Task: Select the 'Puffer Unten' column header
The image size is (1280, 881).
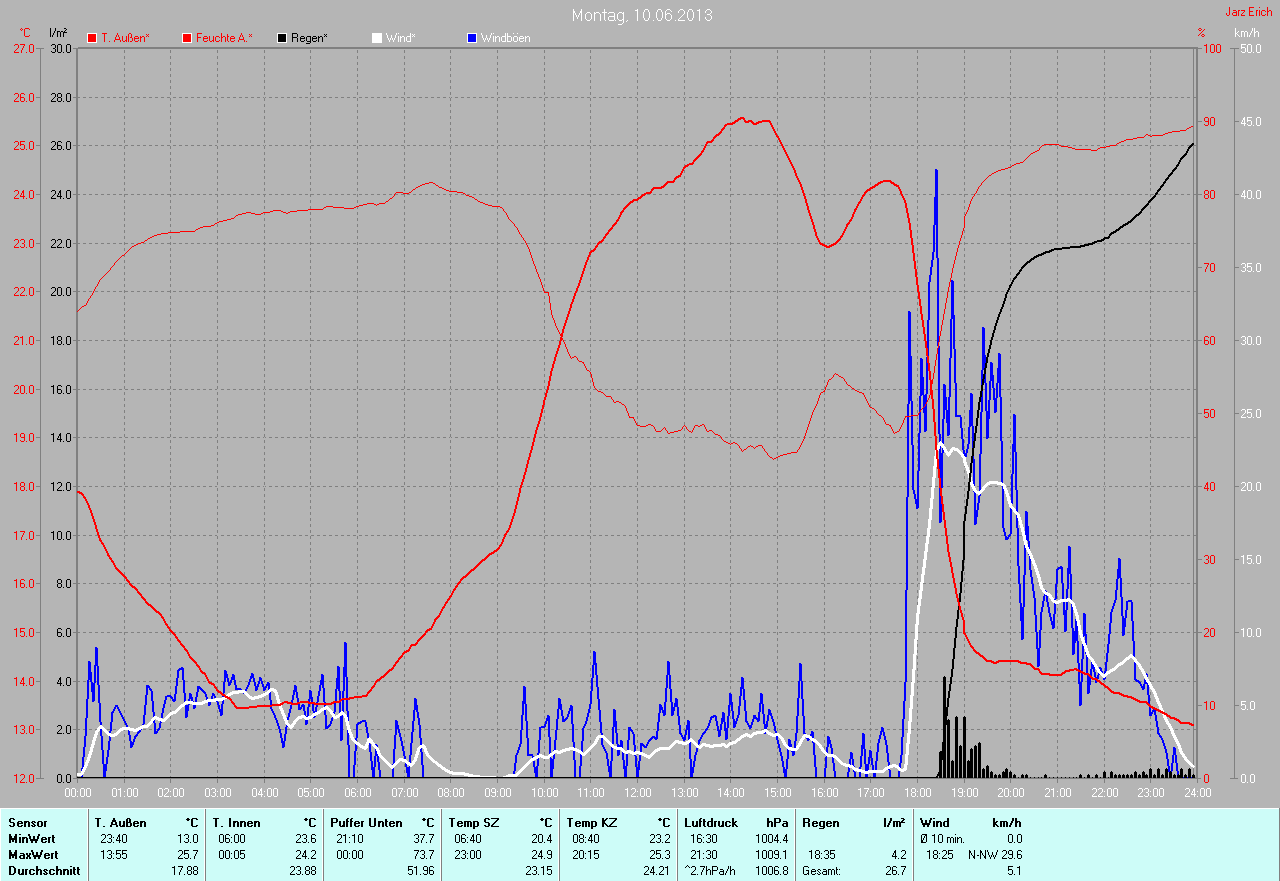Action: [367, 823]
